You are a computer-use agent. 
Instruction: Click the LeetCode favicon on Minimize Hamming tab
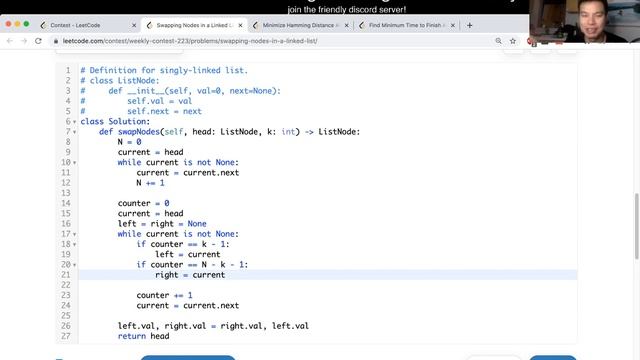coord(256,25)
